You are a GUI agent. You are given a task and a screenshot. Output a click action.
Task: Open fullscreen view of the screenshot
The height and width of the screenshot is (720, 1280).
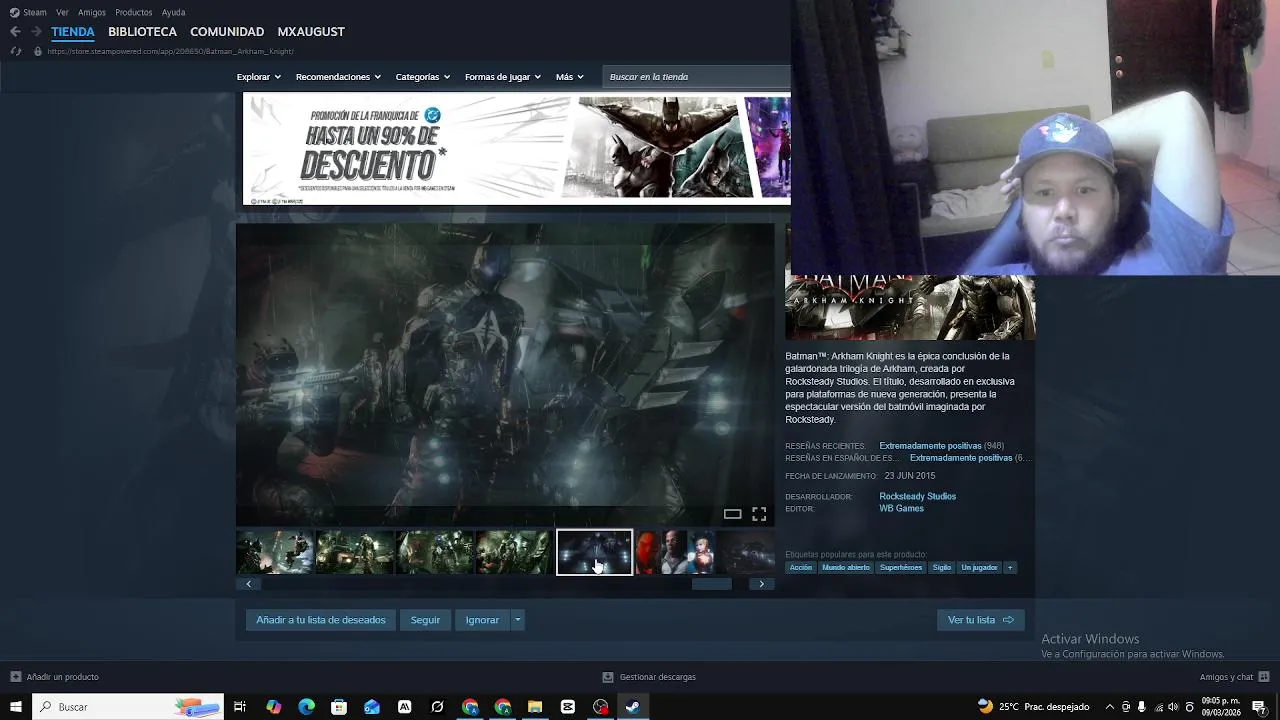click(759, 514)
